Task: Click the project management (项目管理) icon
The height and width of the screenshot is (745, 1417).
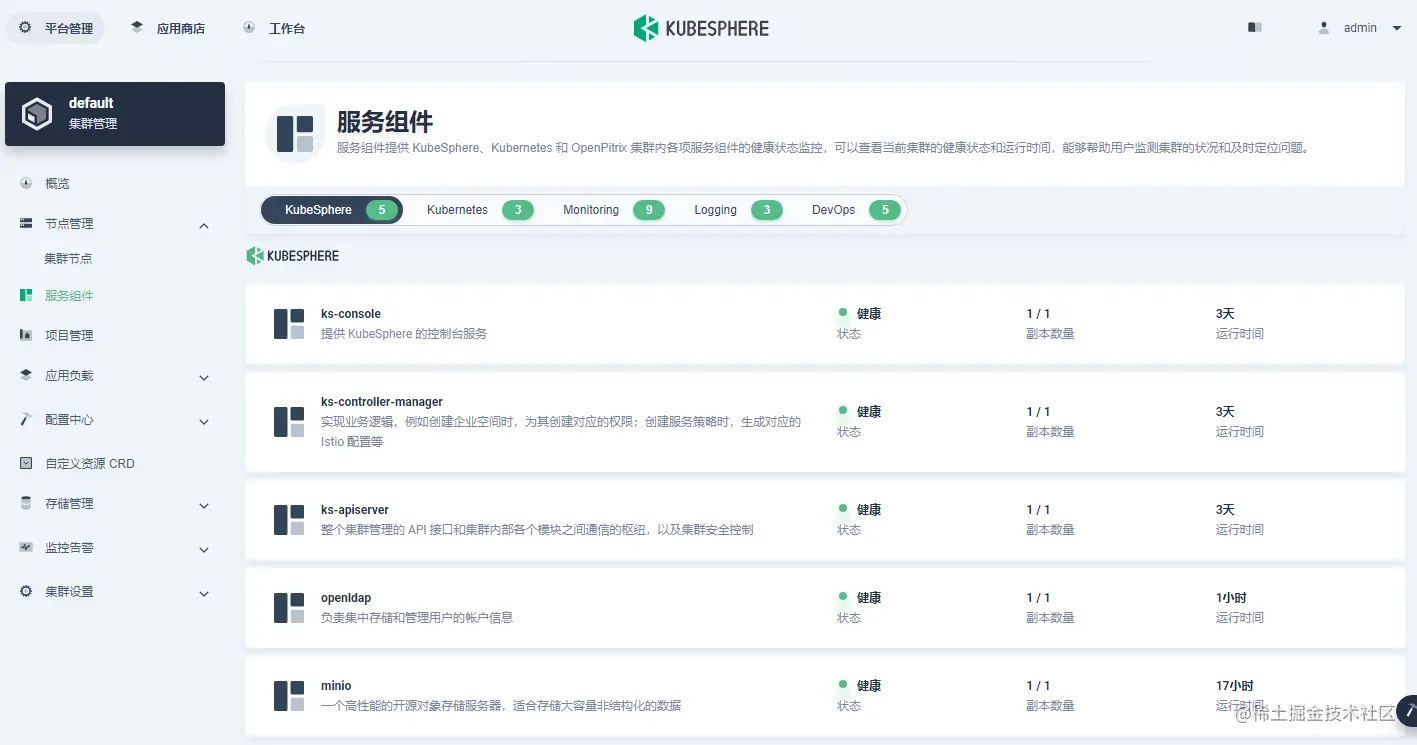Action: (26, 335)
